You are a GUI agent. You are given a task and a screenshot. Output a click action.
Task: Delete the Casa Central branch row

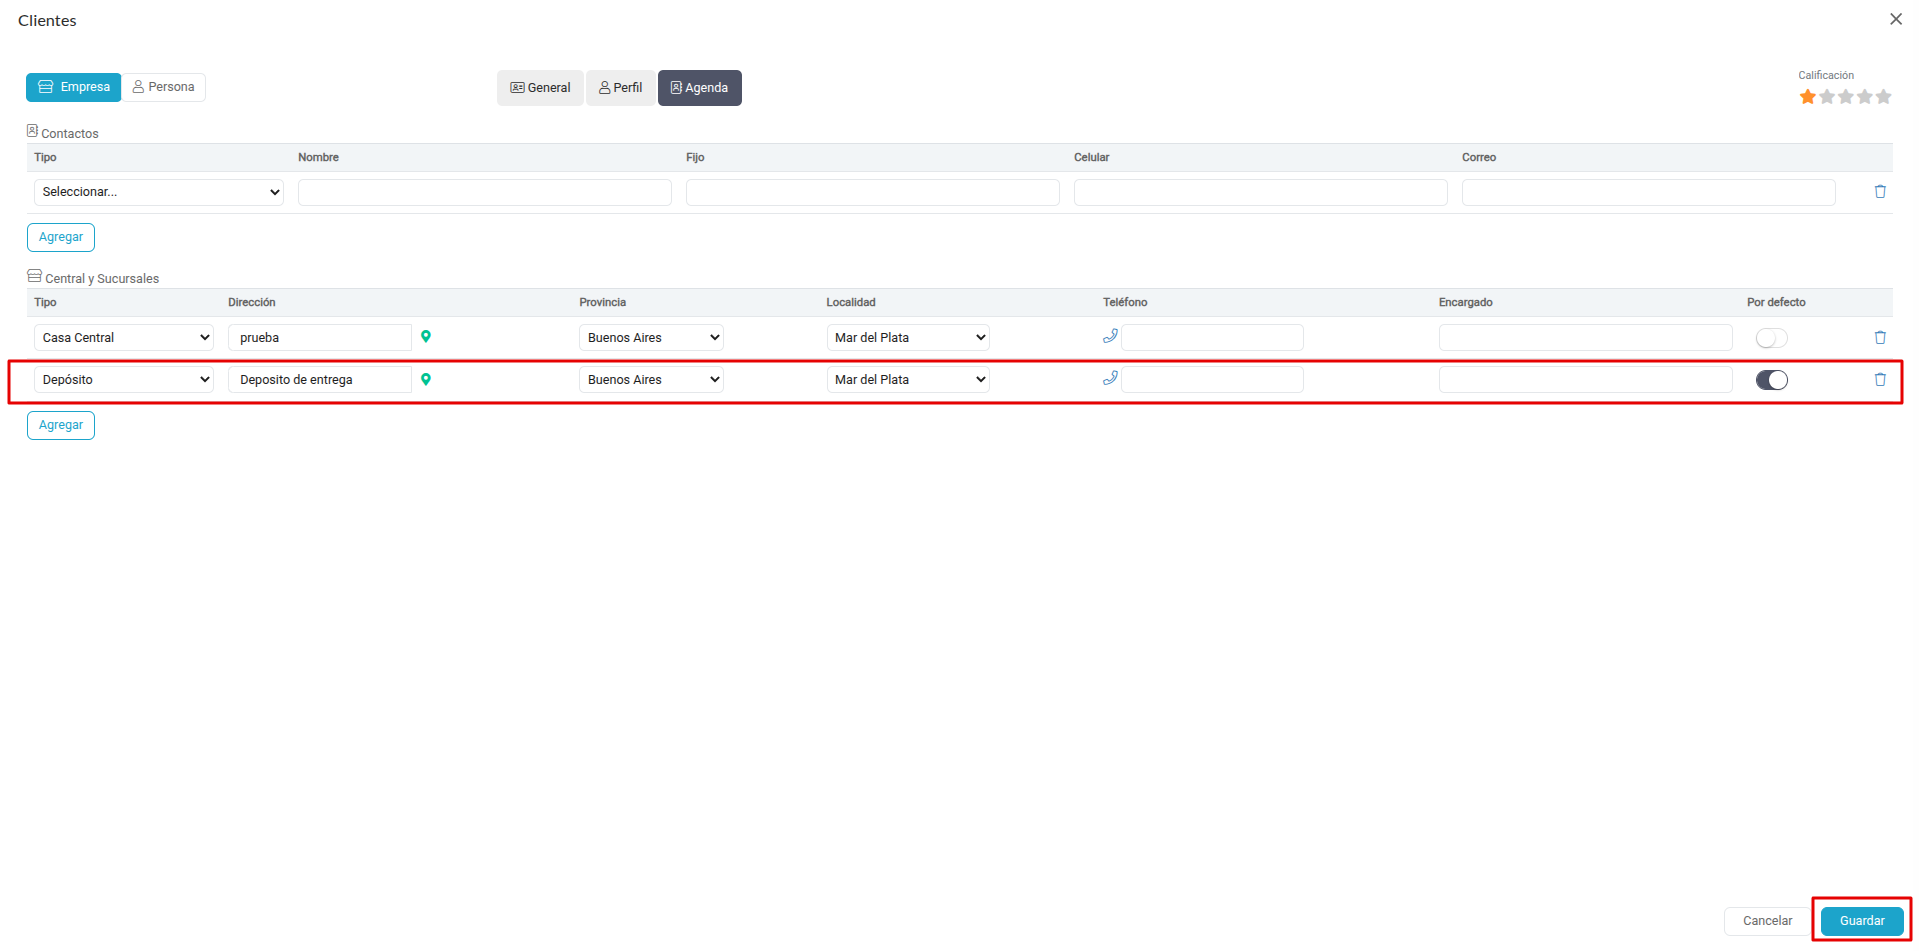[x=1879, y=338]
